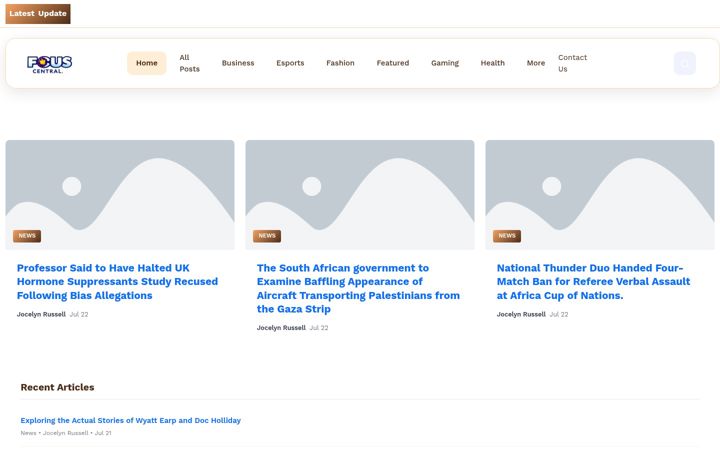Open the National Thunder Duo ban headline
This screenshot has height=450, width=720.
point(593,281)
